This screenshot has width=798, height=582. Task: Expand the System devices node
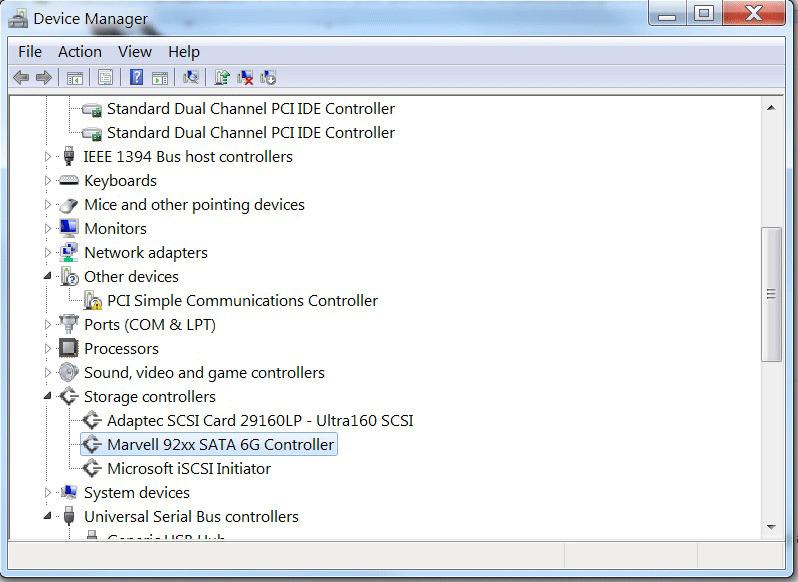click(48, 492)
